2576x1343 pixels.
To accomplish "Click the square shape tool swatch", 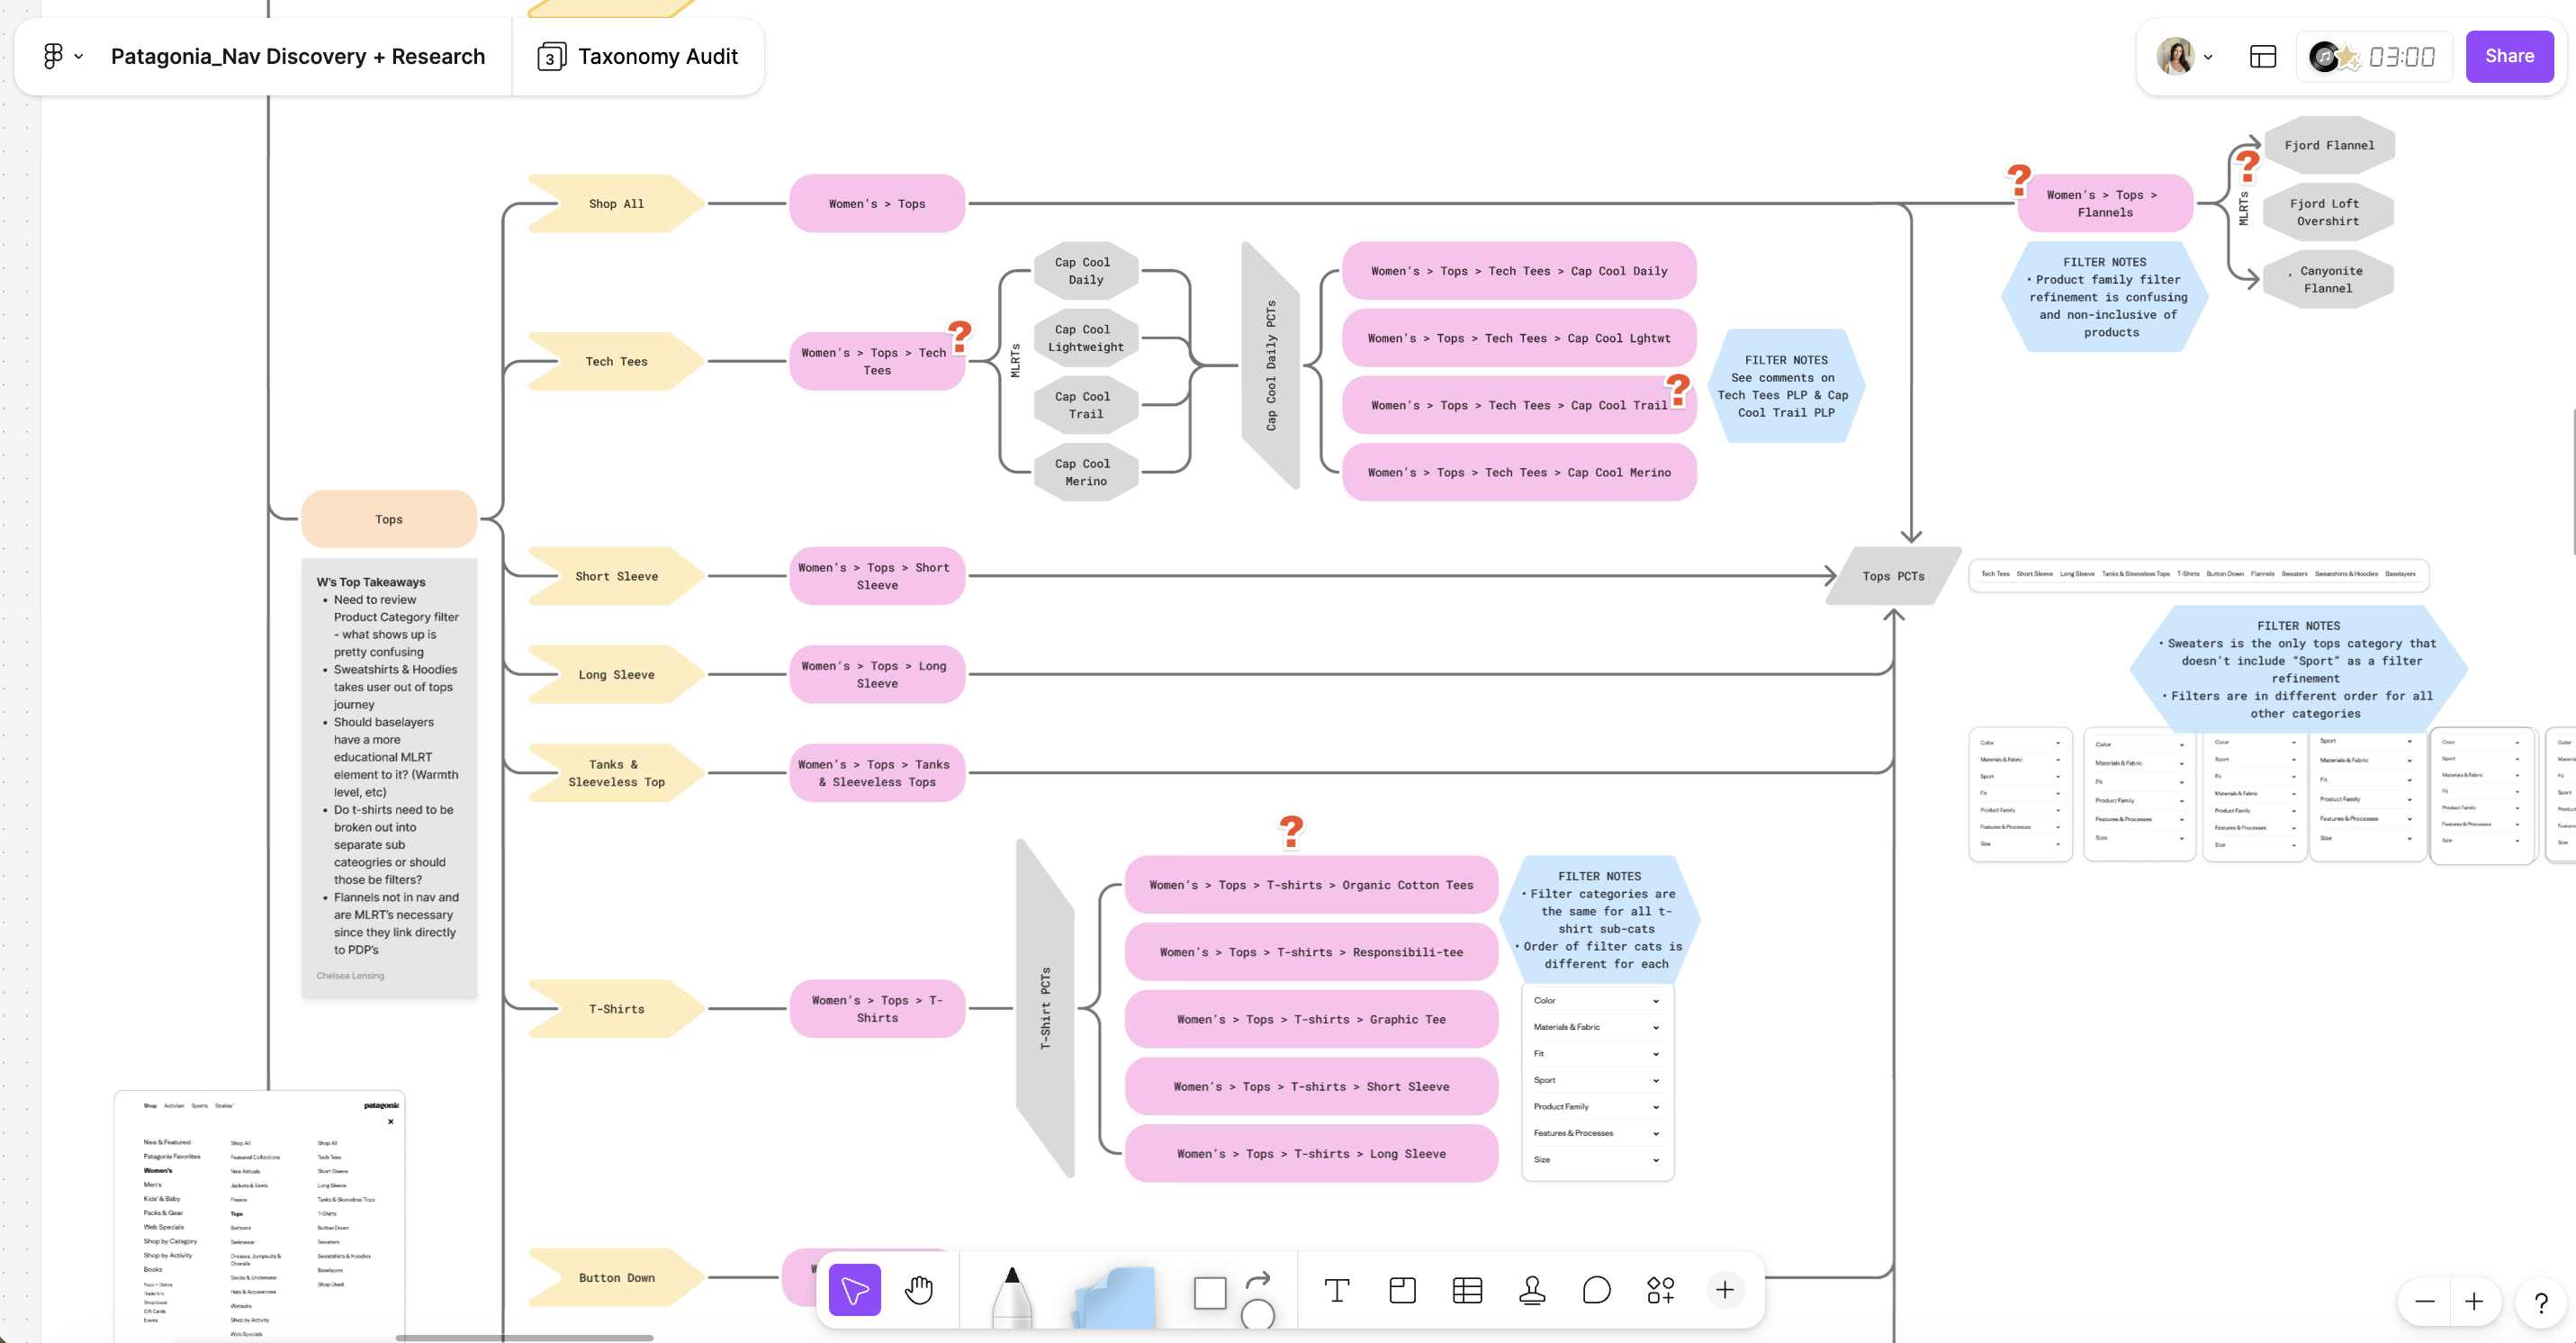I will click(1209, 1292).
